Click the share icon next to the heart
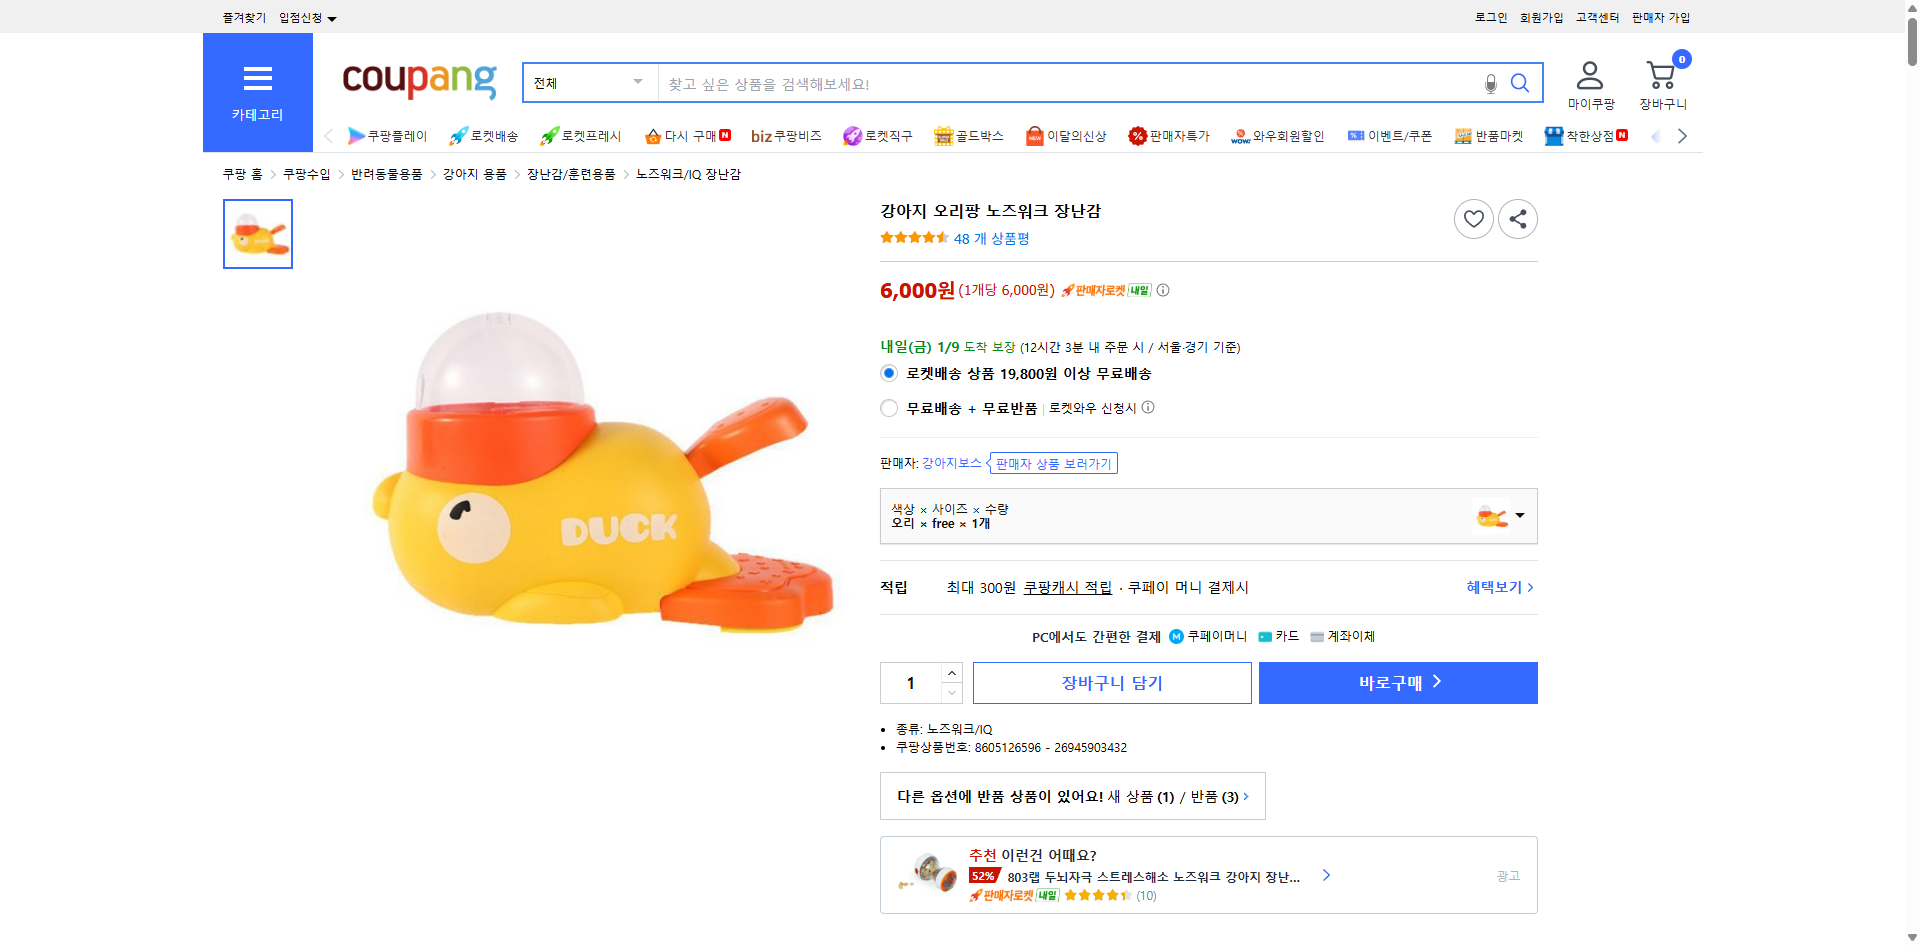 1517,218
